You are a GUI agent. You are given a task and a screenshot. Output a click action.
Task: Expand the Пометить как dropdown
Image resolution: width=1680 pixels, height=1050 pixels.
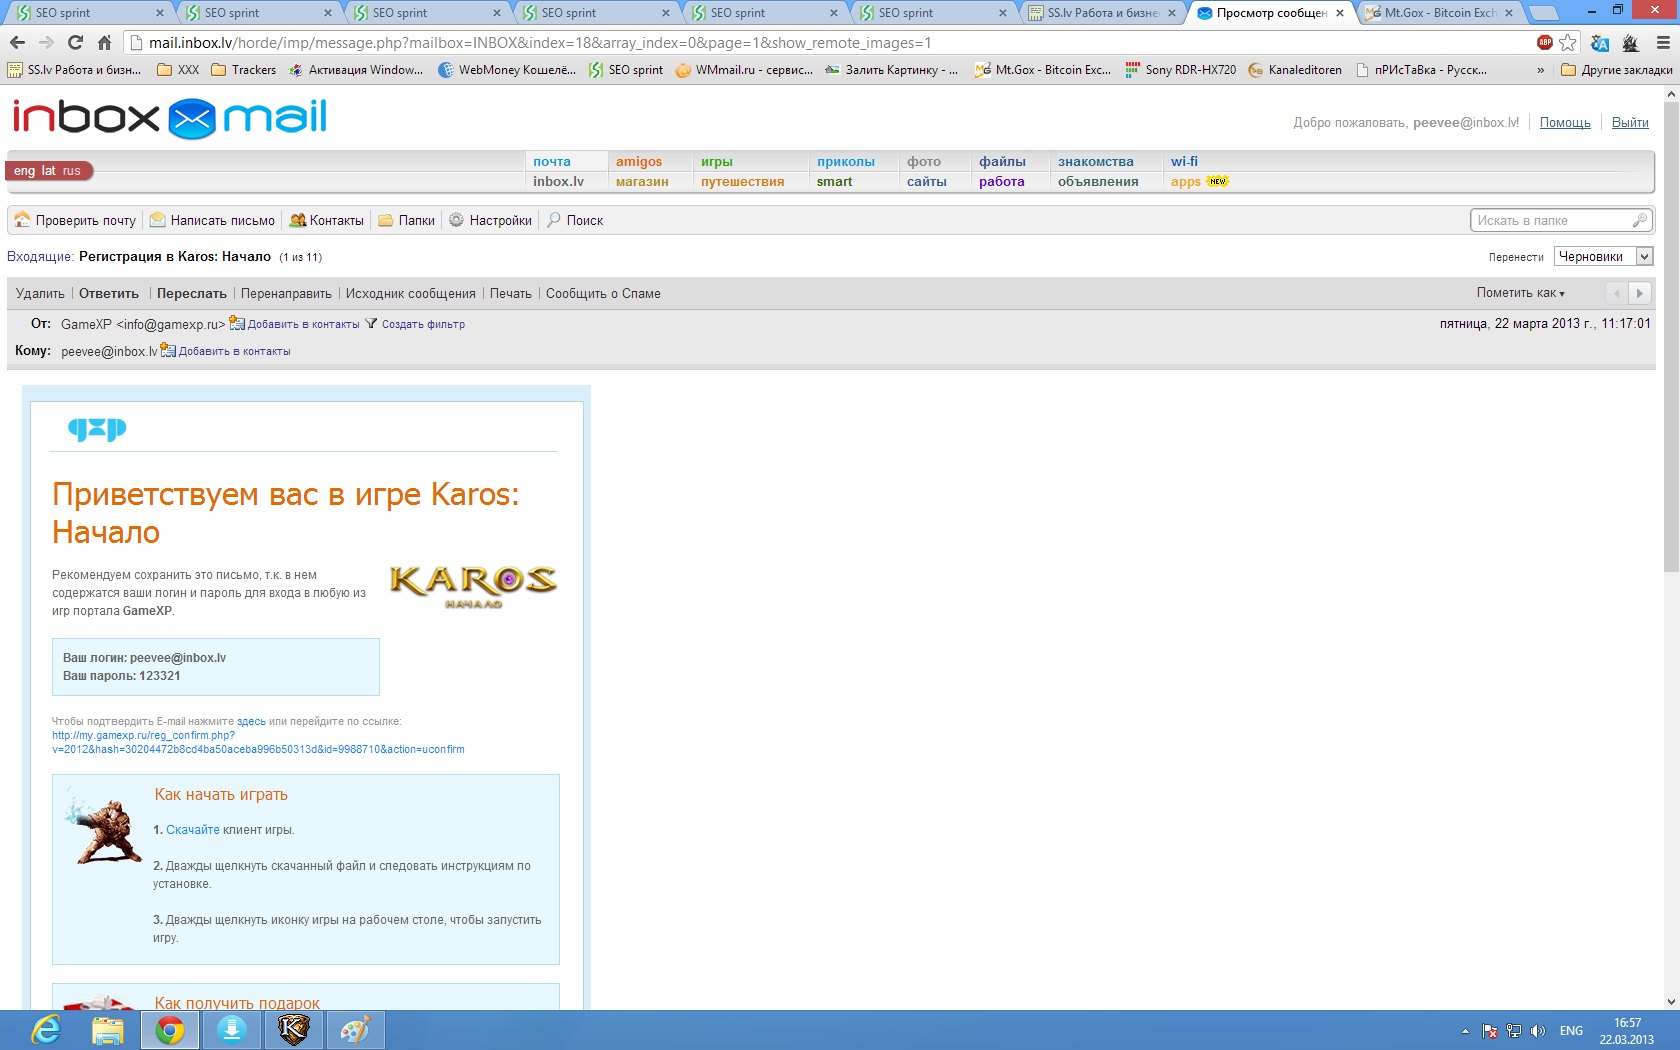(x=1520, y=293)
